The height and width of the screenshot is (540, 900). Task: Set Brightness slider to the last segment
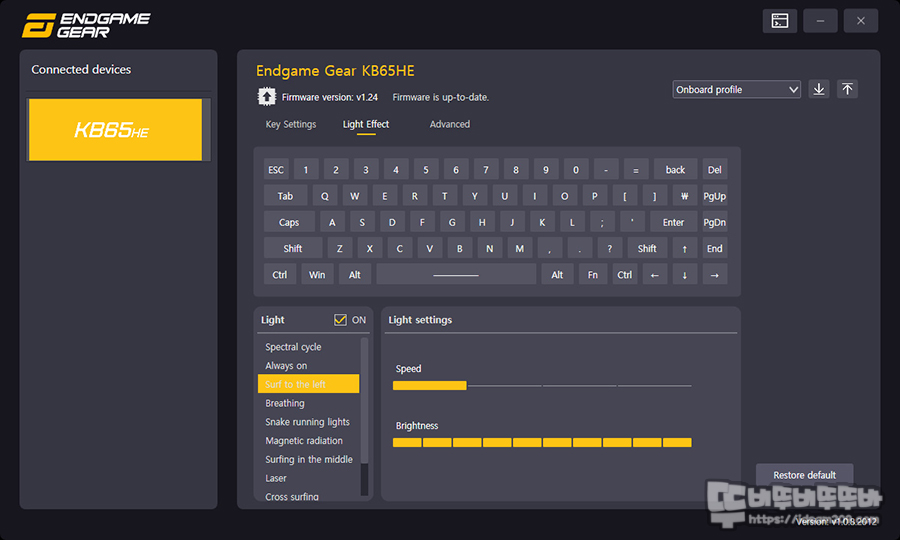[677, 442]
